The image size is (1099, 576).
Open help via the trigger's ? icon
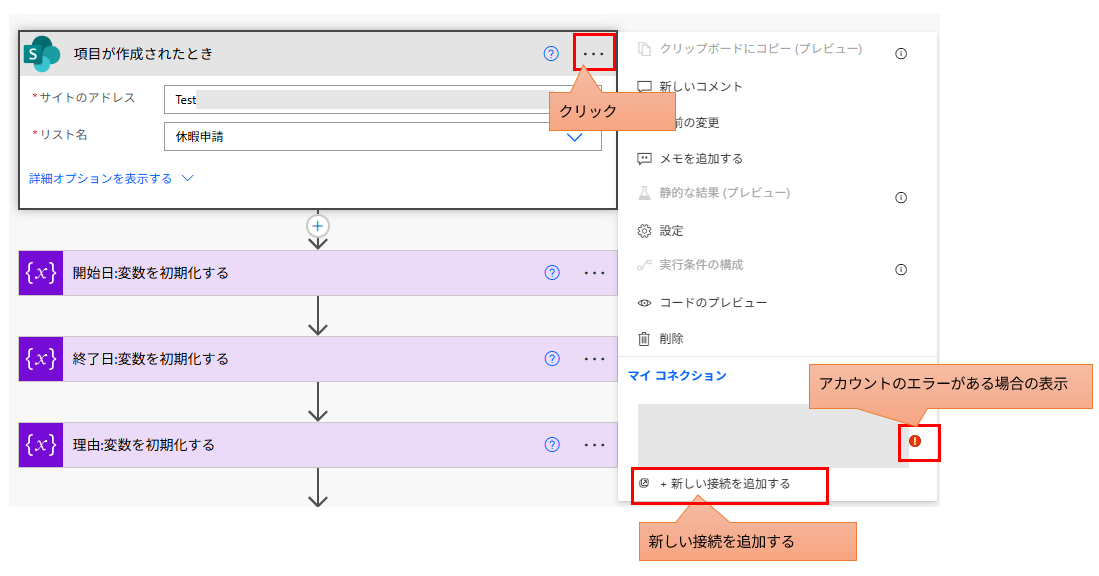point(551,55)
